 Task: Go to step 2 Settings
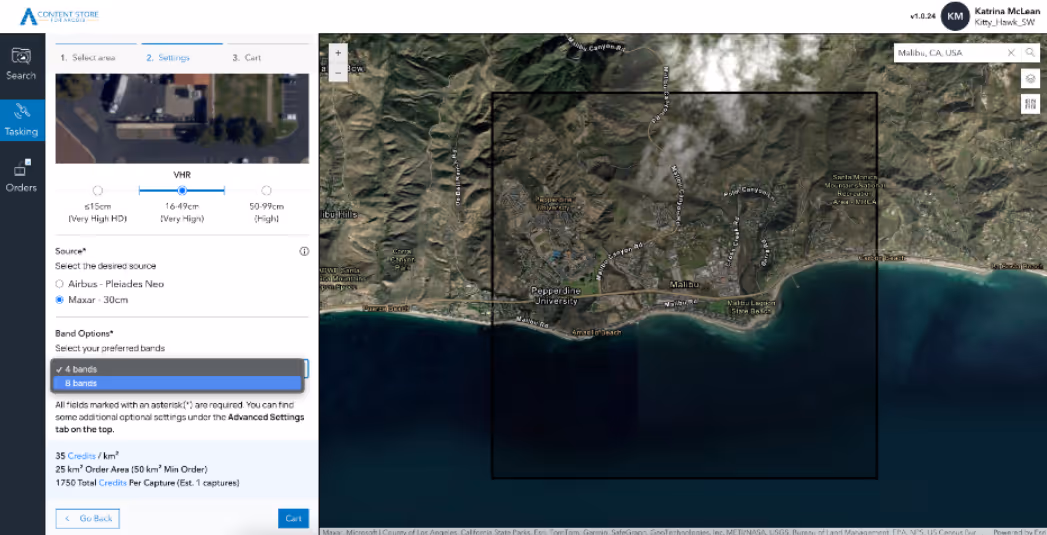click(168, 57)
